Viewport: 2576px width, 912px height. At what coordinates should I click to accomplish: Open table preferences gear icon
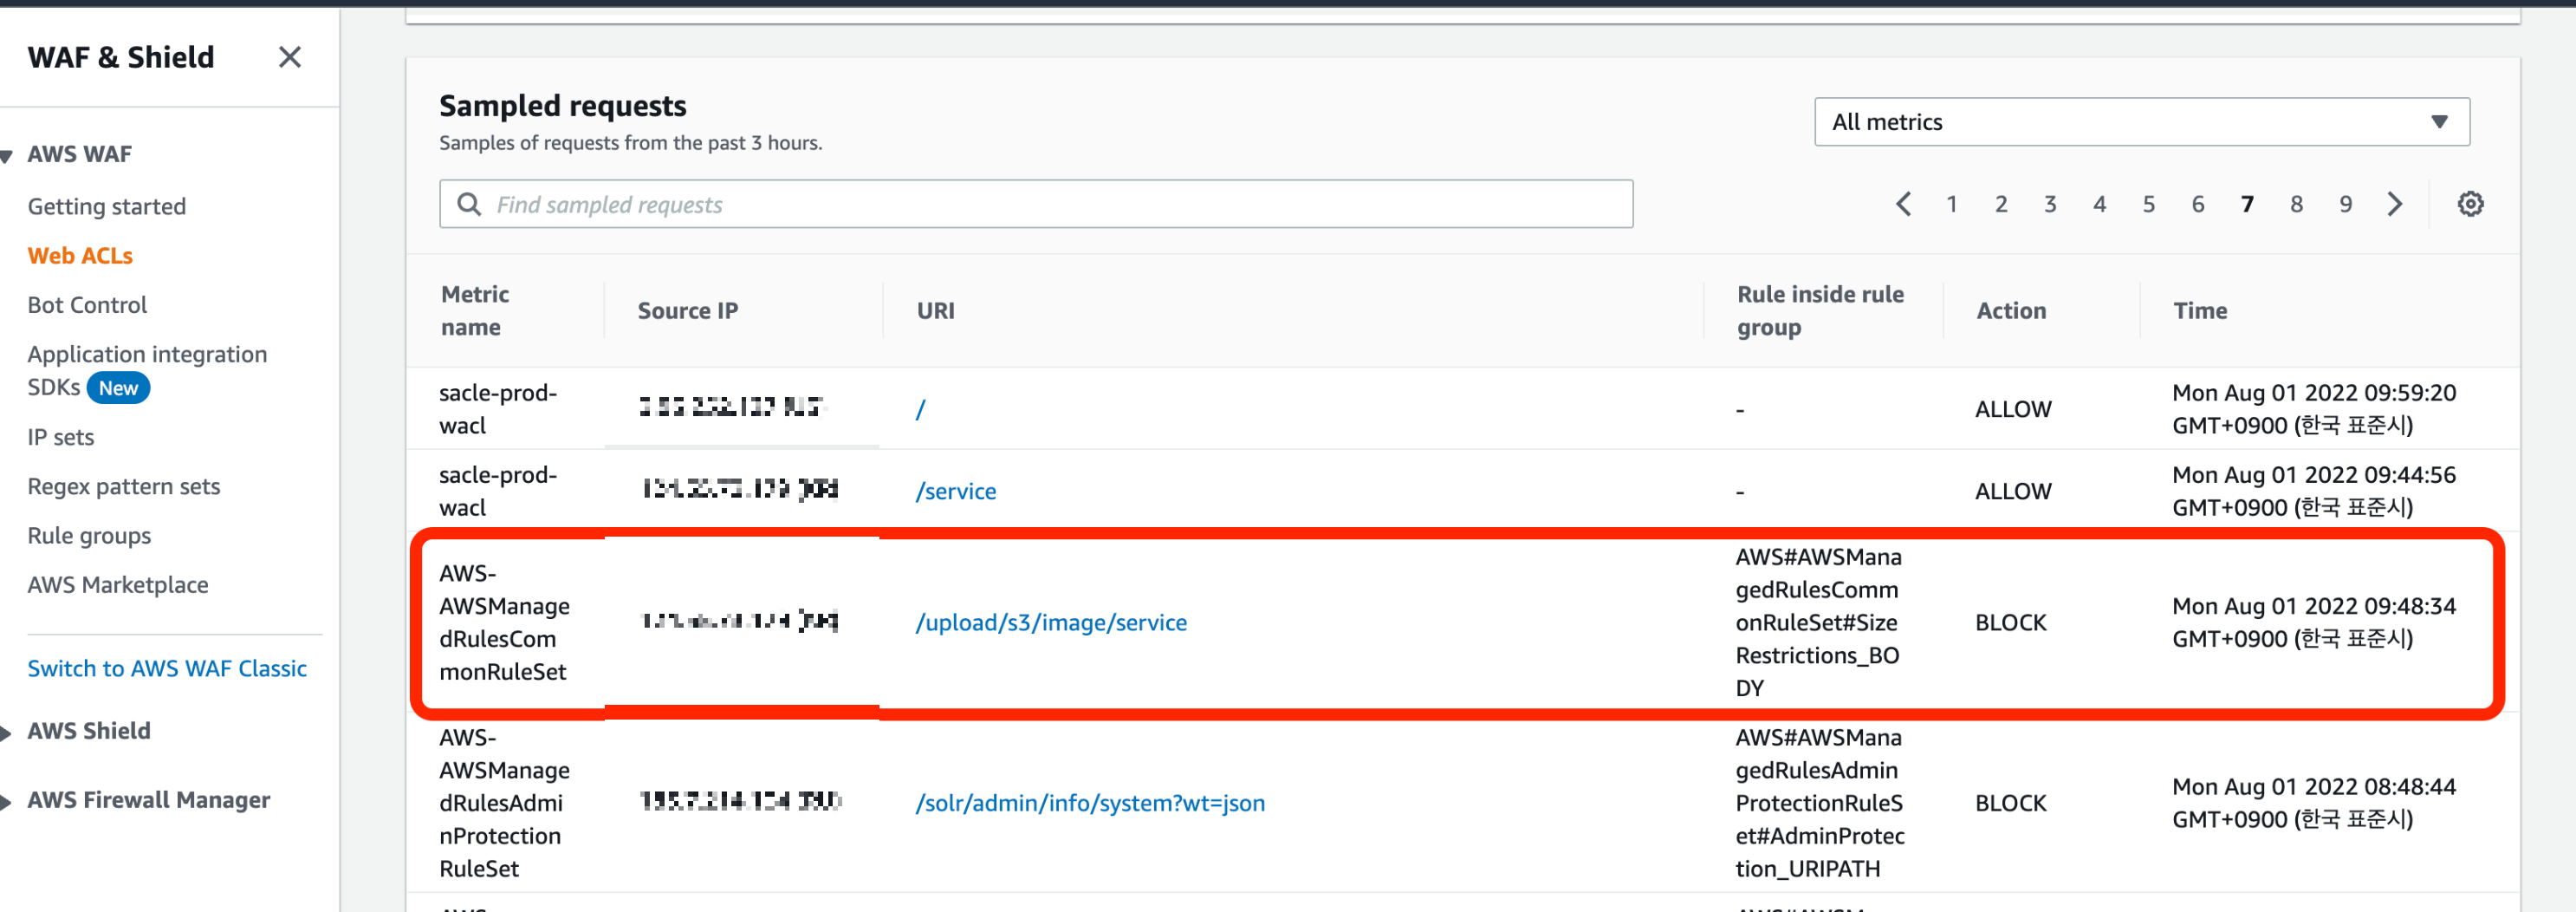tap(2470, 204)
